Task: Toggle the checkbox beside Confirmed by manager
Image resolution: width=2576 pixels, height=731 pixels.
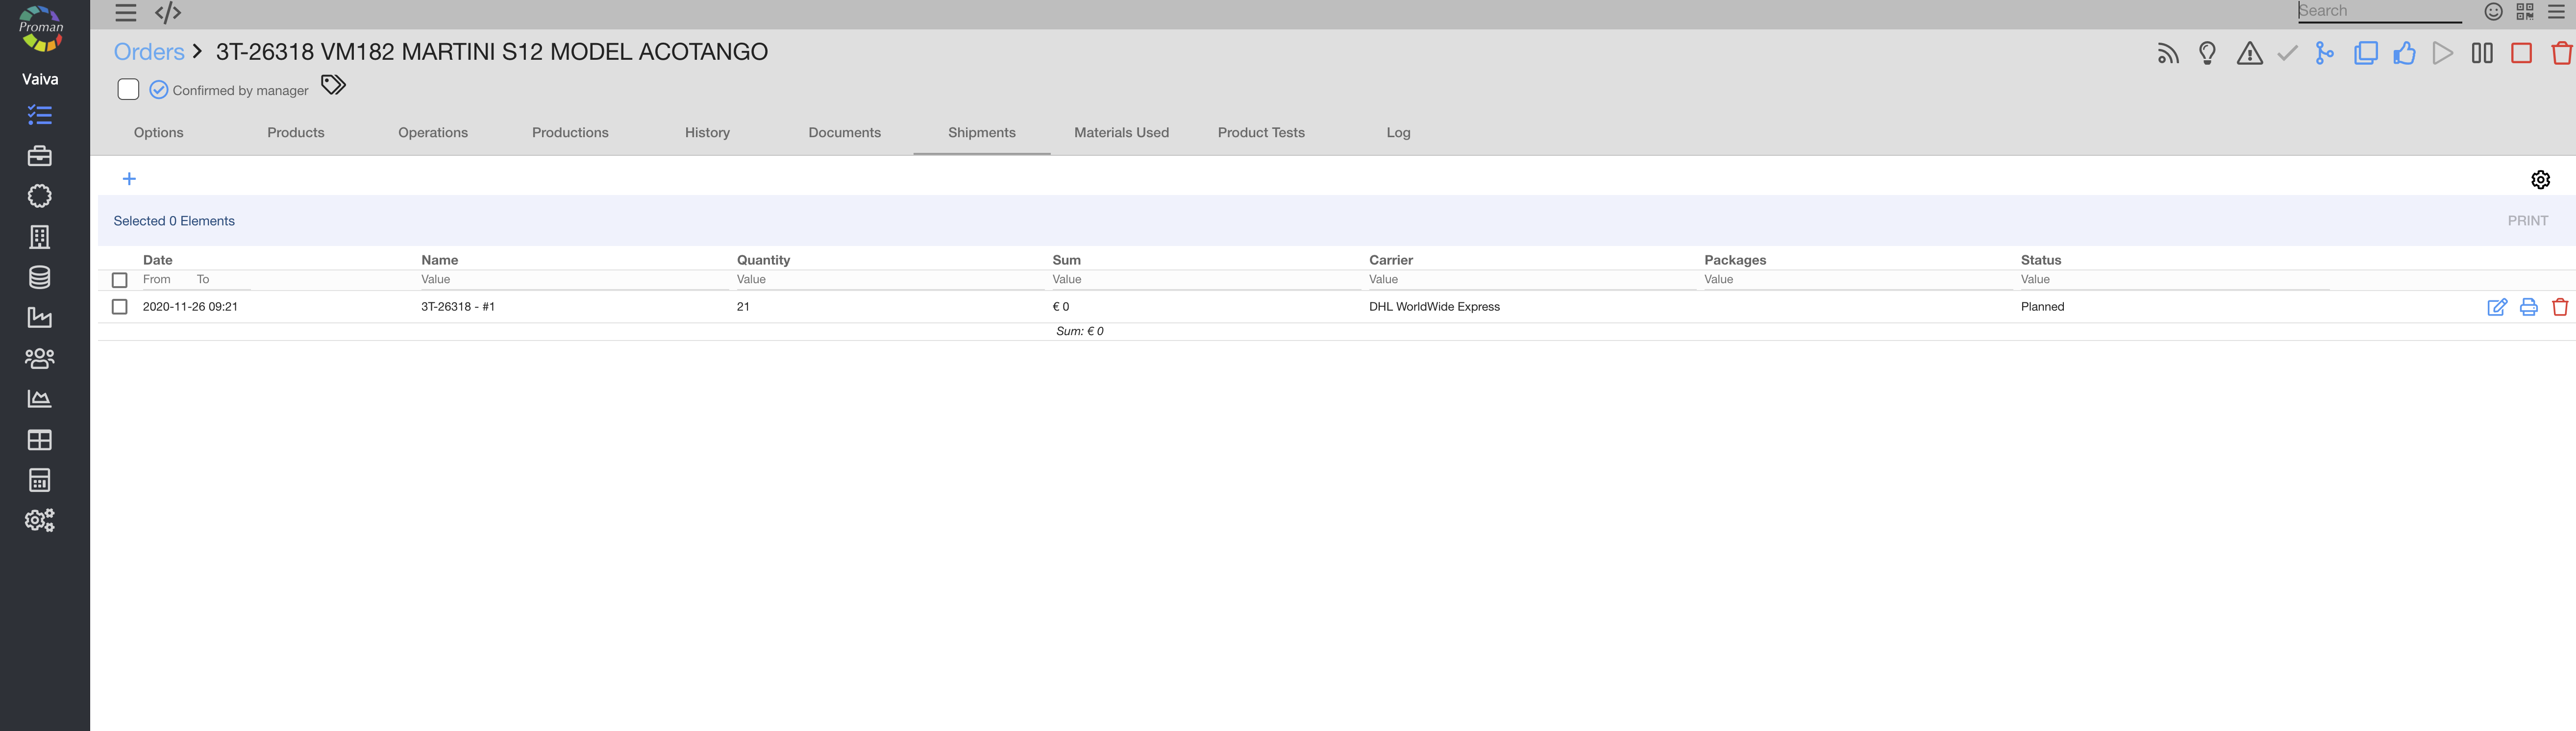Action: [128, 89]
